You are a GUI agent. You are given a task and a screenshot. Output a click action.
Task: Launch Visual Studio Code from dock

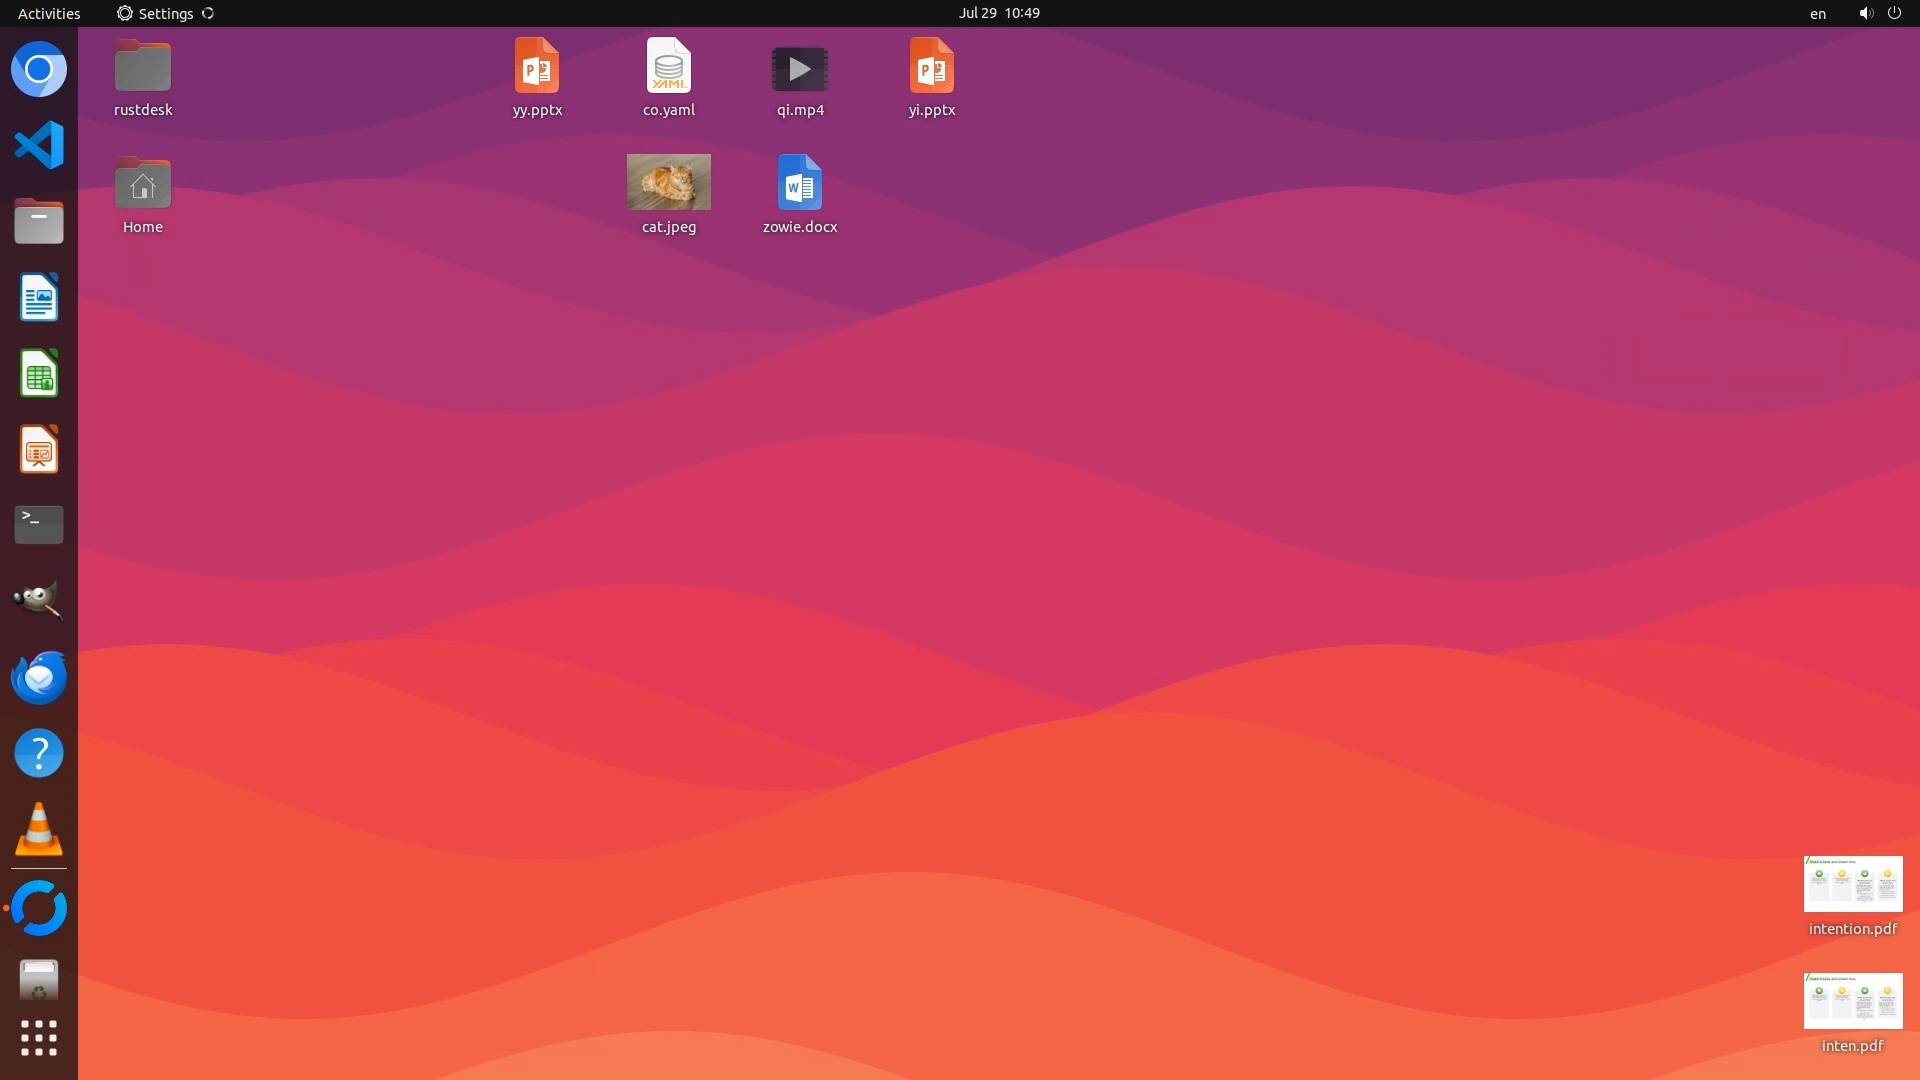(x=39, y=146)
